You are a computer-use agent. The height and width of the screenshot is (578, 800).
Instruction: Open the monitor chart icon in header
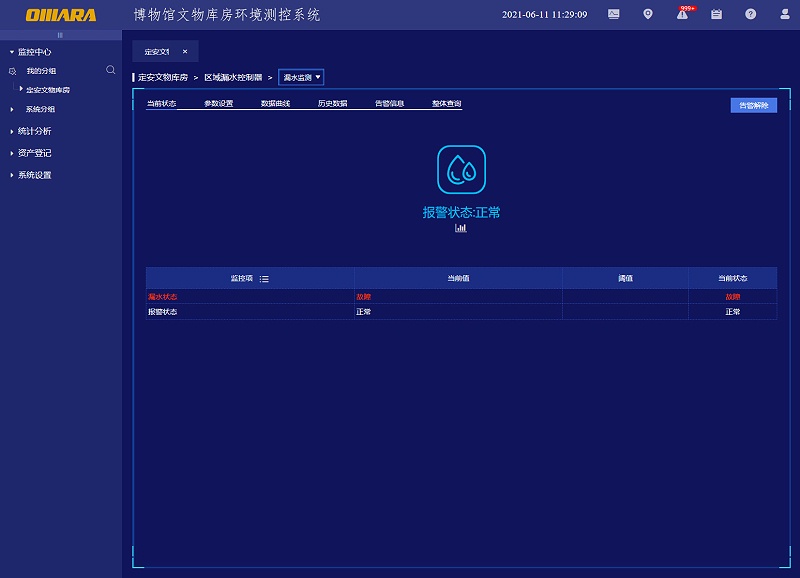coord(614,15)
